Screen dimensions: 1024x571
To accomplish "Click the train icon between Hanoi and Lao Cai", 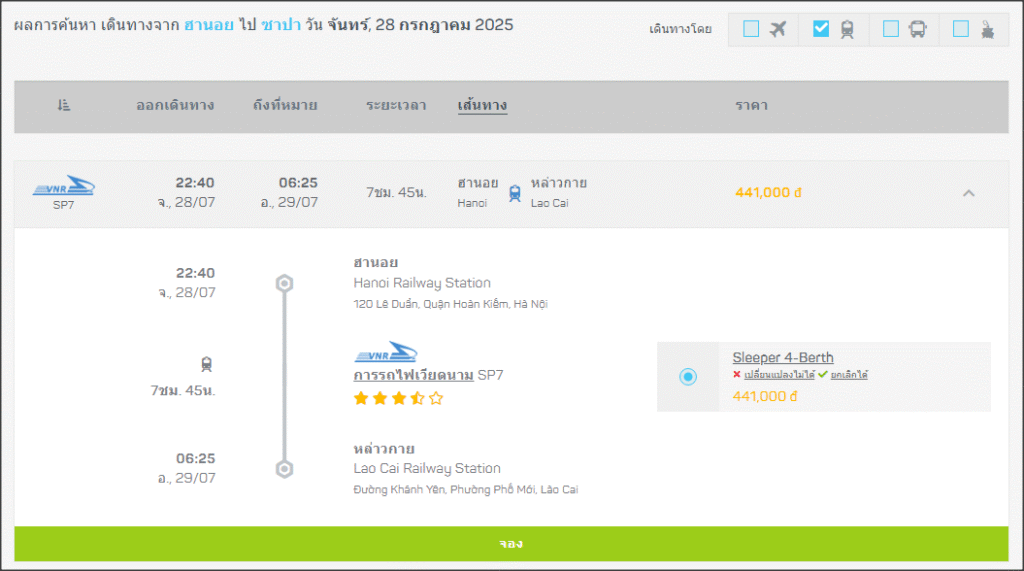I will (x=515, y=193).
